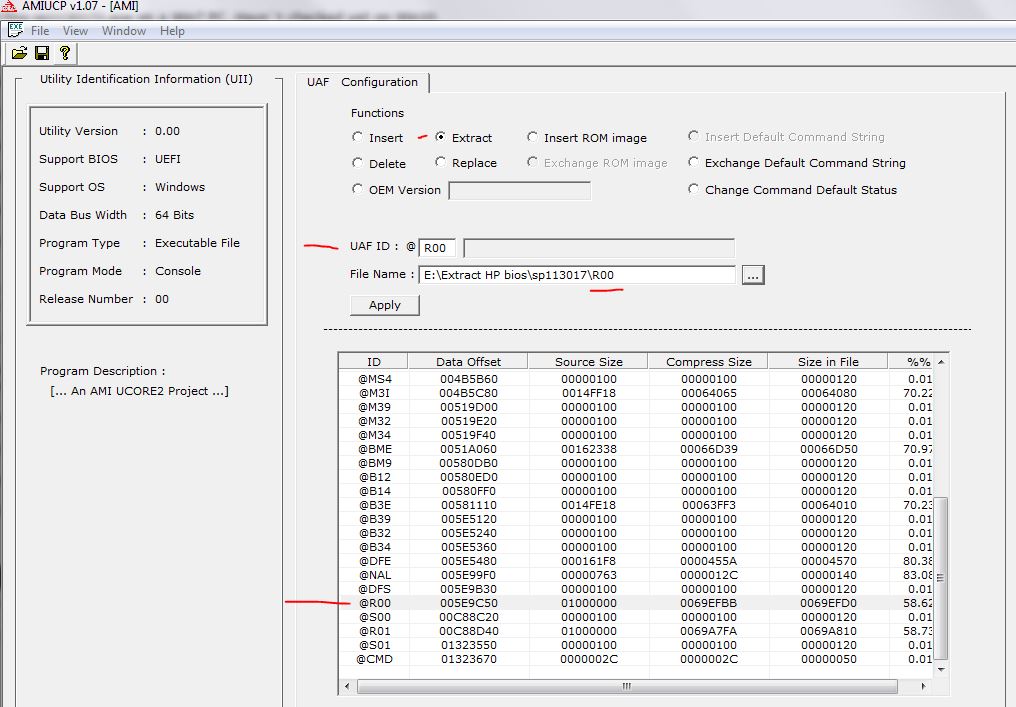Click the horizontal scrollbar thumb
1016x707 pixels.
627,686
